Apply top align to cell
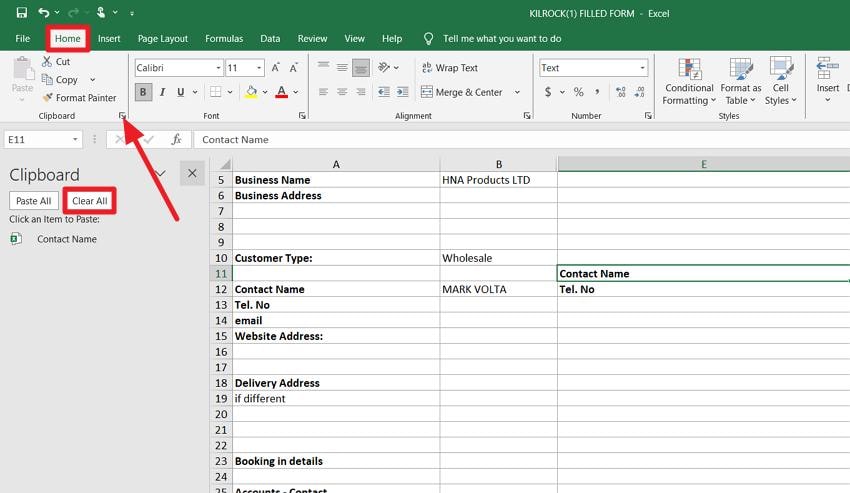Image resolution: width=850 pixels, height=493 pixels. [324, 67]
